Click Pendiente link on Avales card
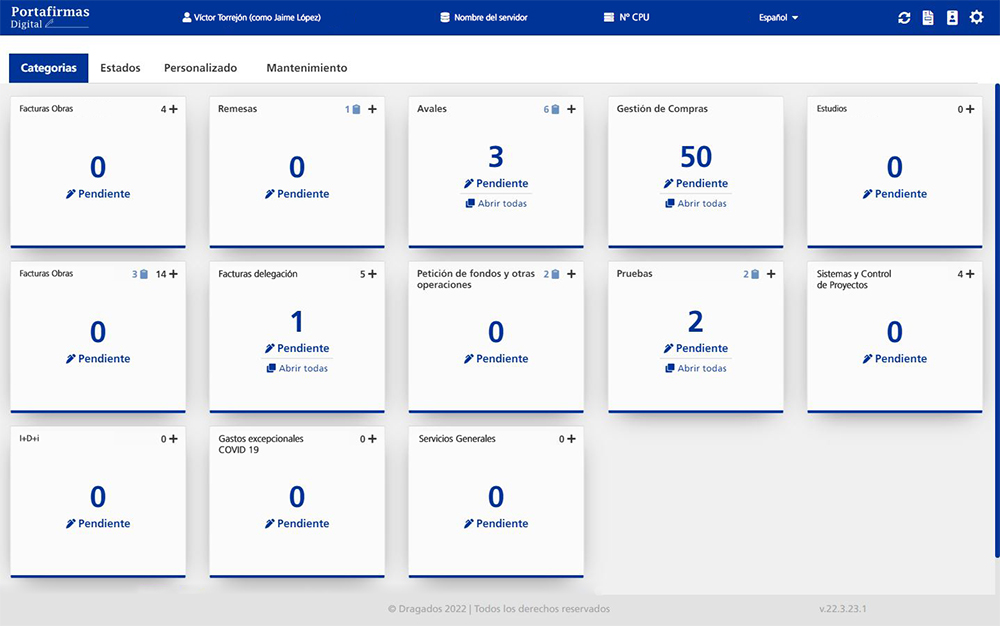This screenshot has width=1000, height=626. click(x=496, y=183)
